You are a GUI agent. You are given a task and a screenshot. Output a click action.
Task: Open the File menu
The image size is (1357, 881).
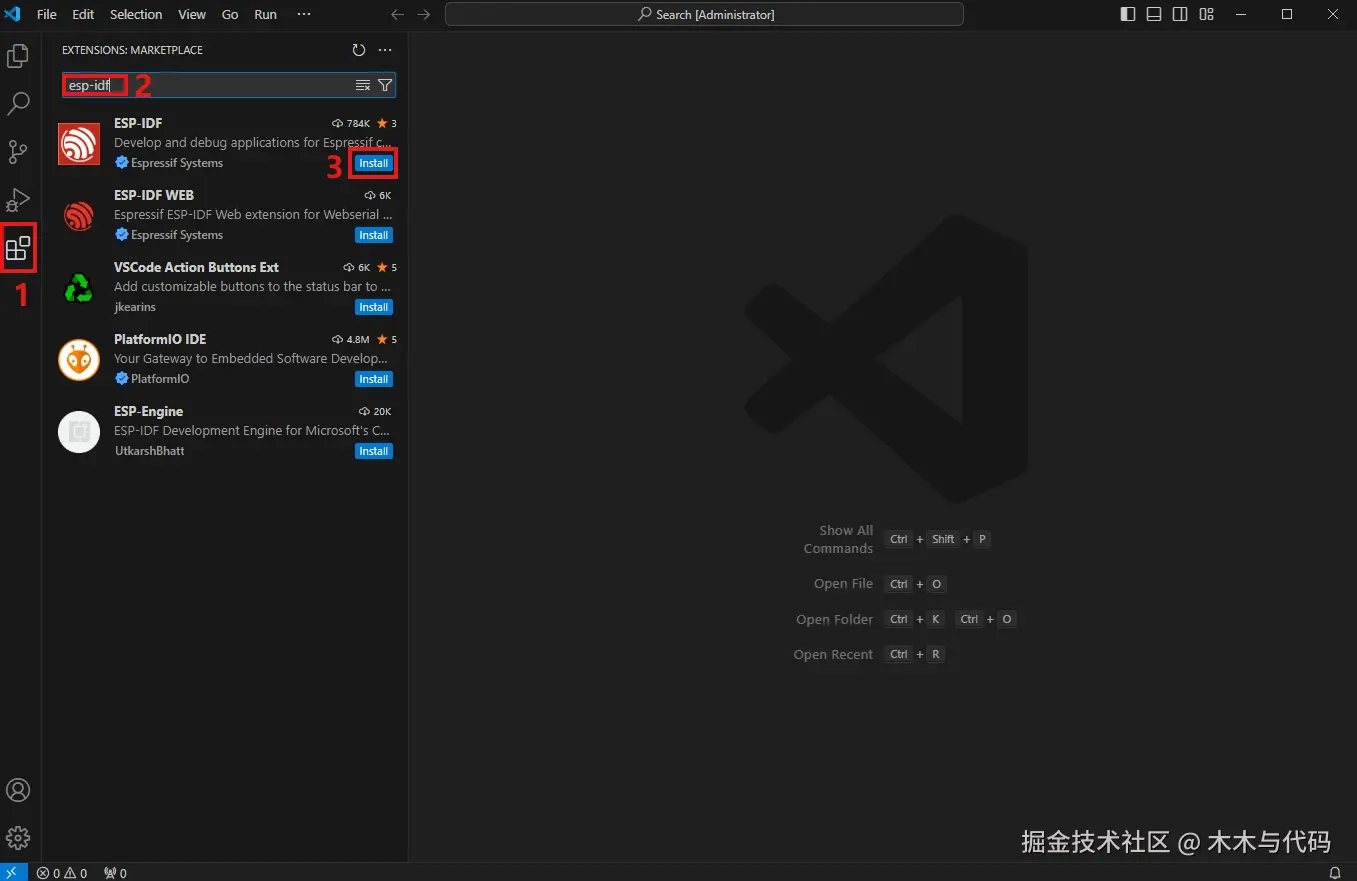point(47,14)
